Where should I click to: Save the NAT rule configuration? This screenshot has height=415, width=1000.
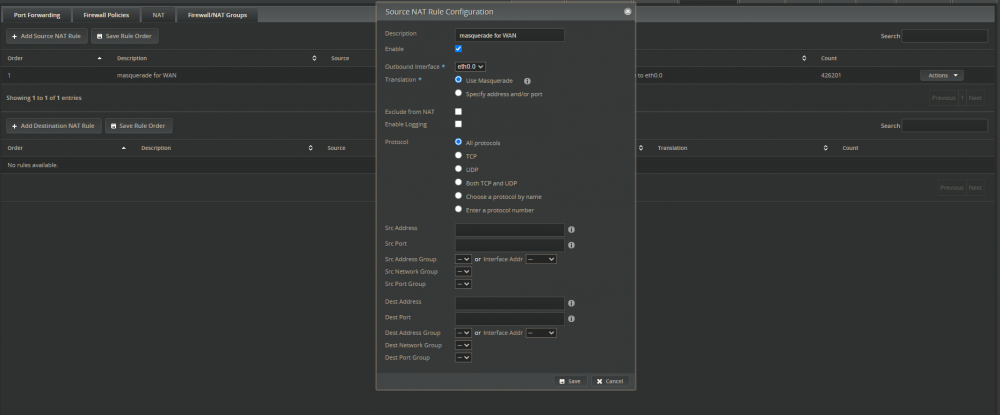tap(570, 381)
